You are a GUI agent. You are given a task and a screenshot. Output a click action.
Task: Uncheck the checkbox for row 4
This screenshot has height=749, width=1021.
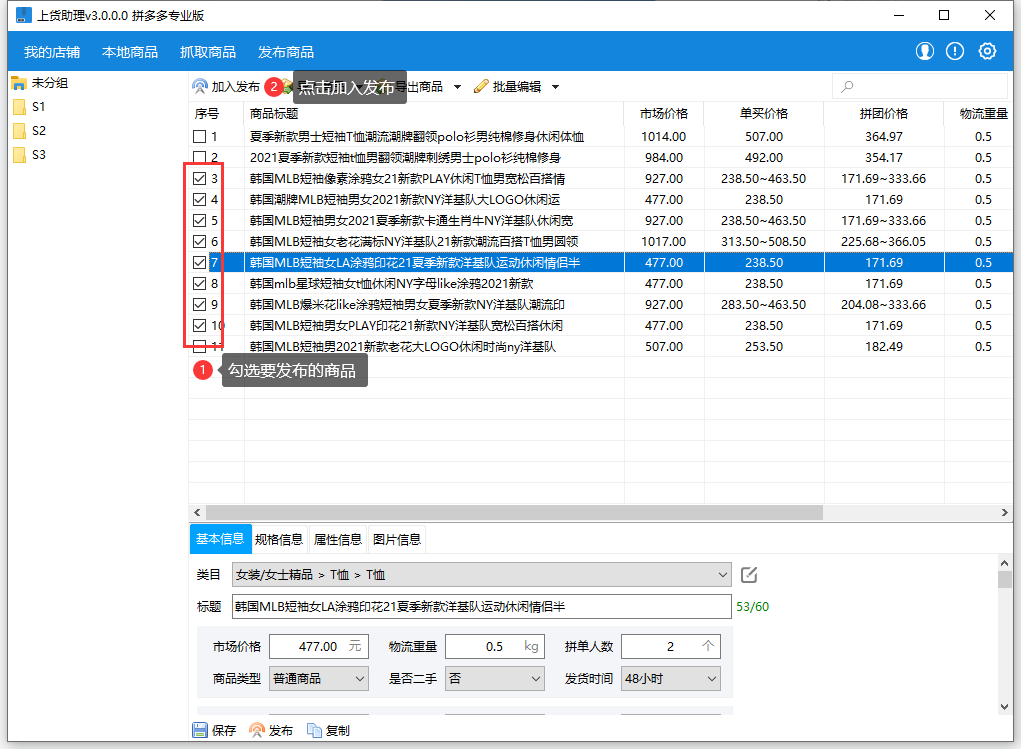pos(200,199)
